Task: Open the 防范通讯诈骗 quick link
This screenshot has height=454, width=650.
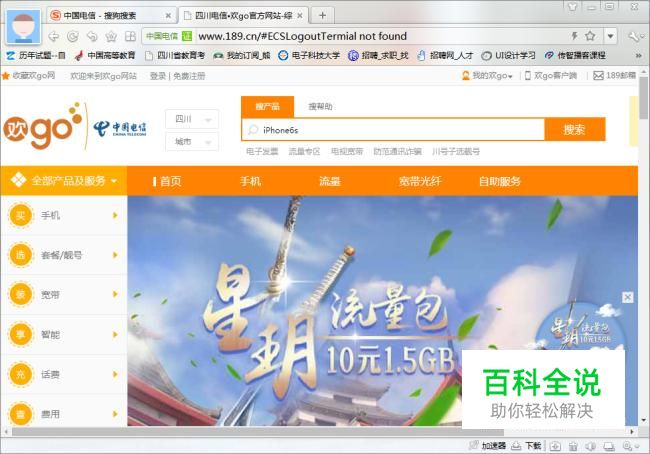Action: (397, 151)
